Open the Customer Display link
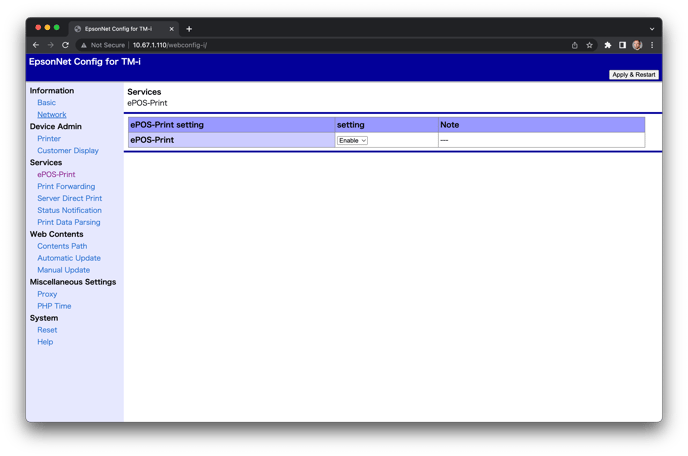 point(68,151)
